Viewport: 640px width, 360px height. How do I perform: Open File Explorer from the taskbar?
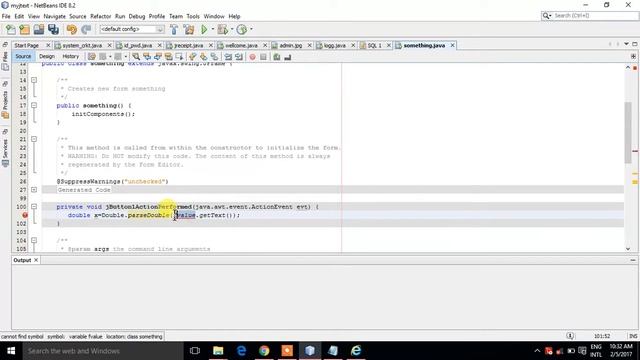218,351
